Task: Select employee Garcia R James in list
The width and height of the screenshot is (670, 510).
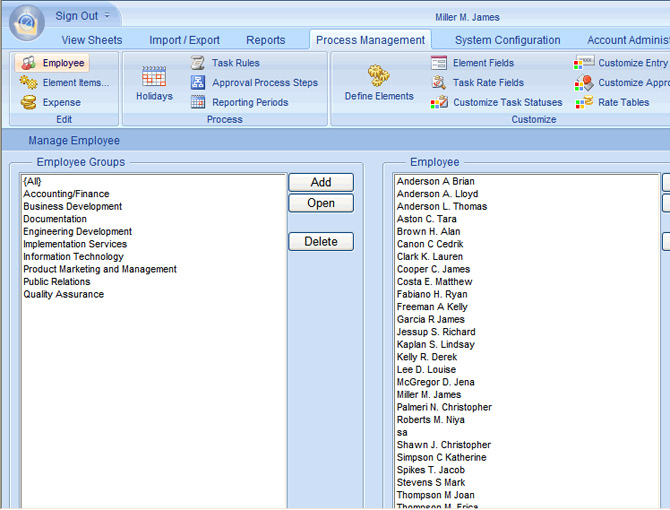Action: (431, 320)
